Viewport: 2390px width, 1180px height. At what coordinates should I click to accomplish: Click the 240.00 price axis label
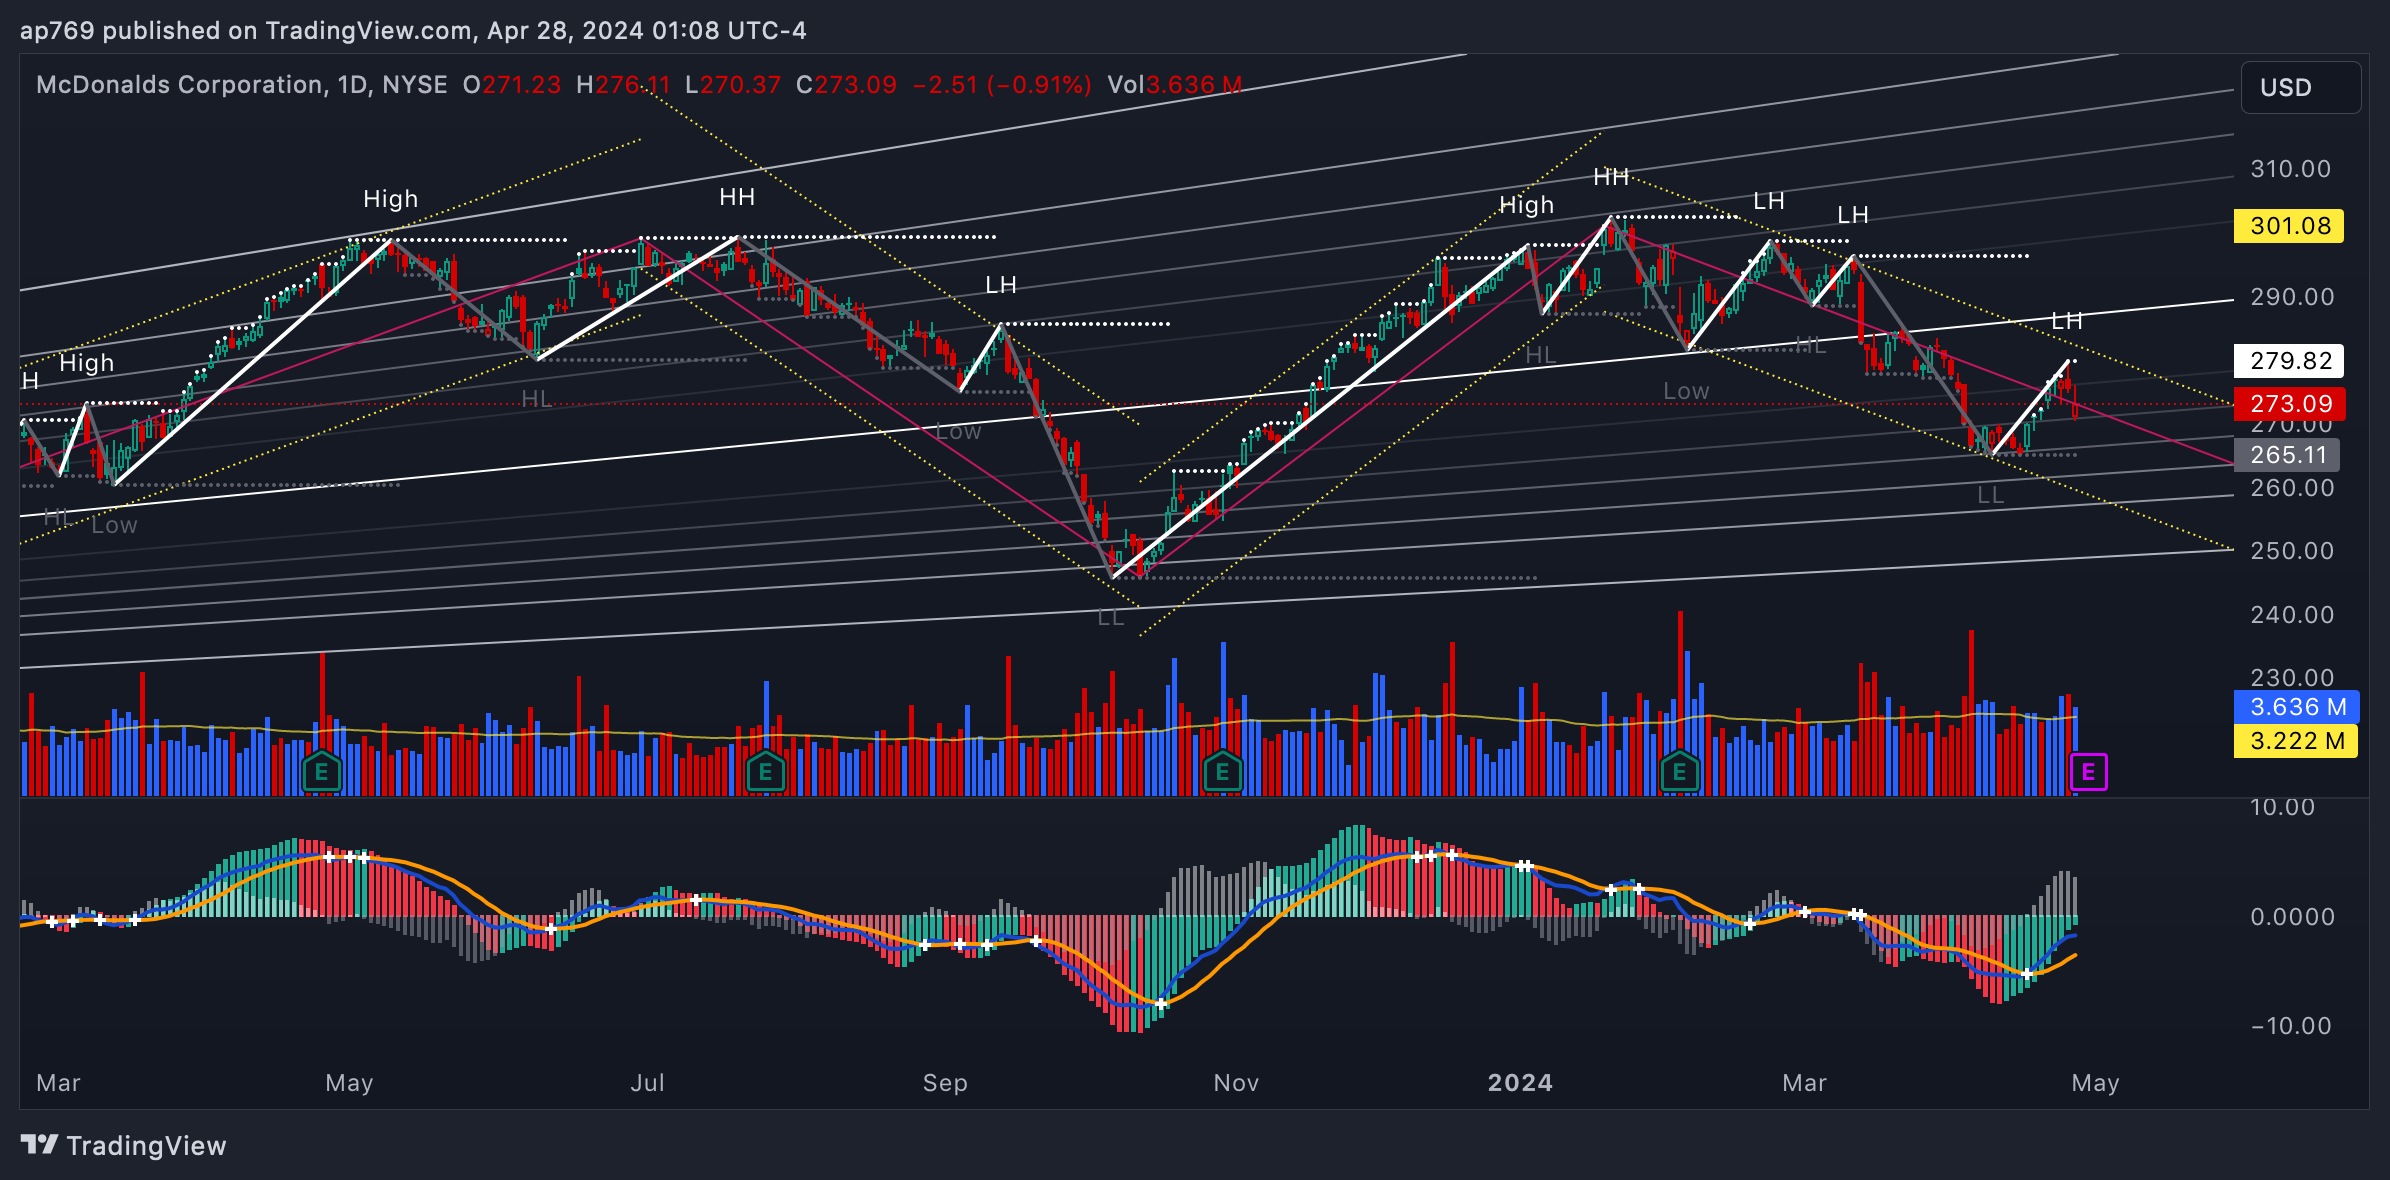click(x=2291, y=615)
